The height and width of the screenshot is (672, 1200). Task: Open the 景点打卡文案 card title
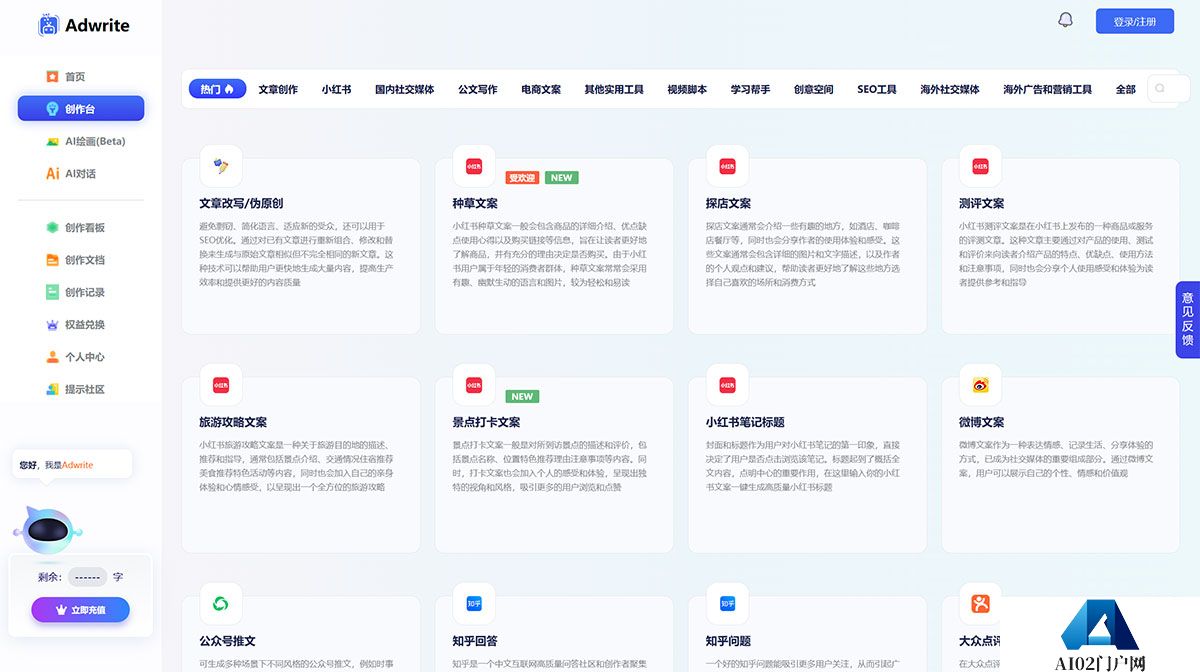pyautogui.click(x=486, y=422)
